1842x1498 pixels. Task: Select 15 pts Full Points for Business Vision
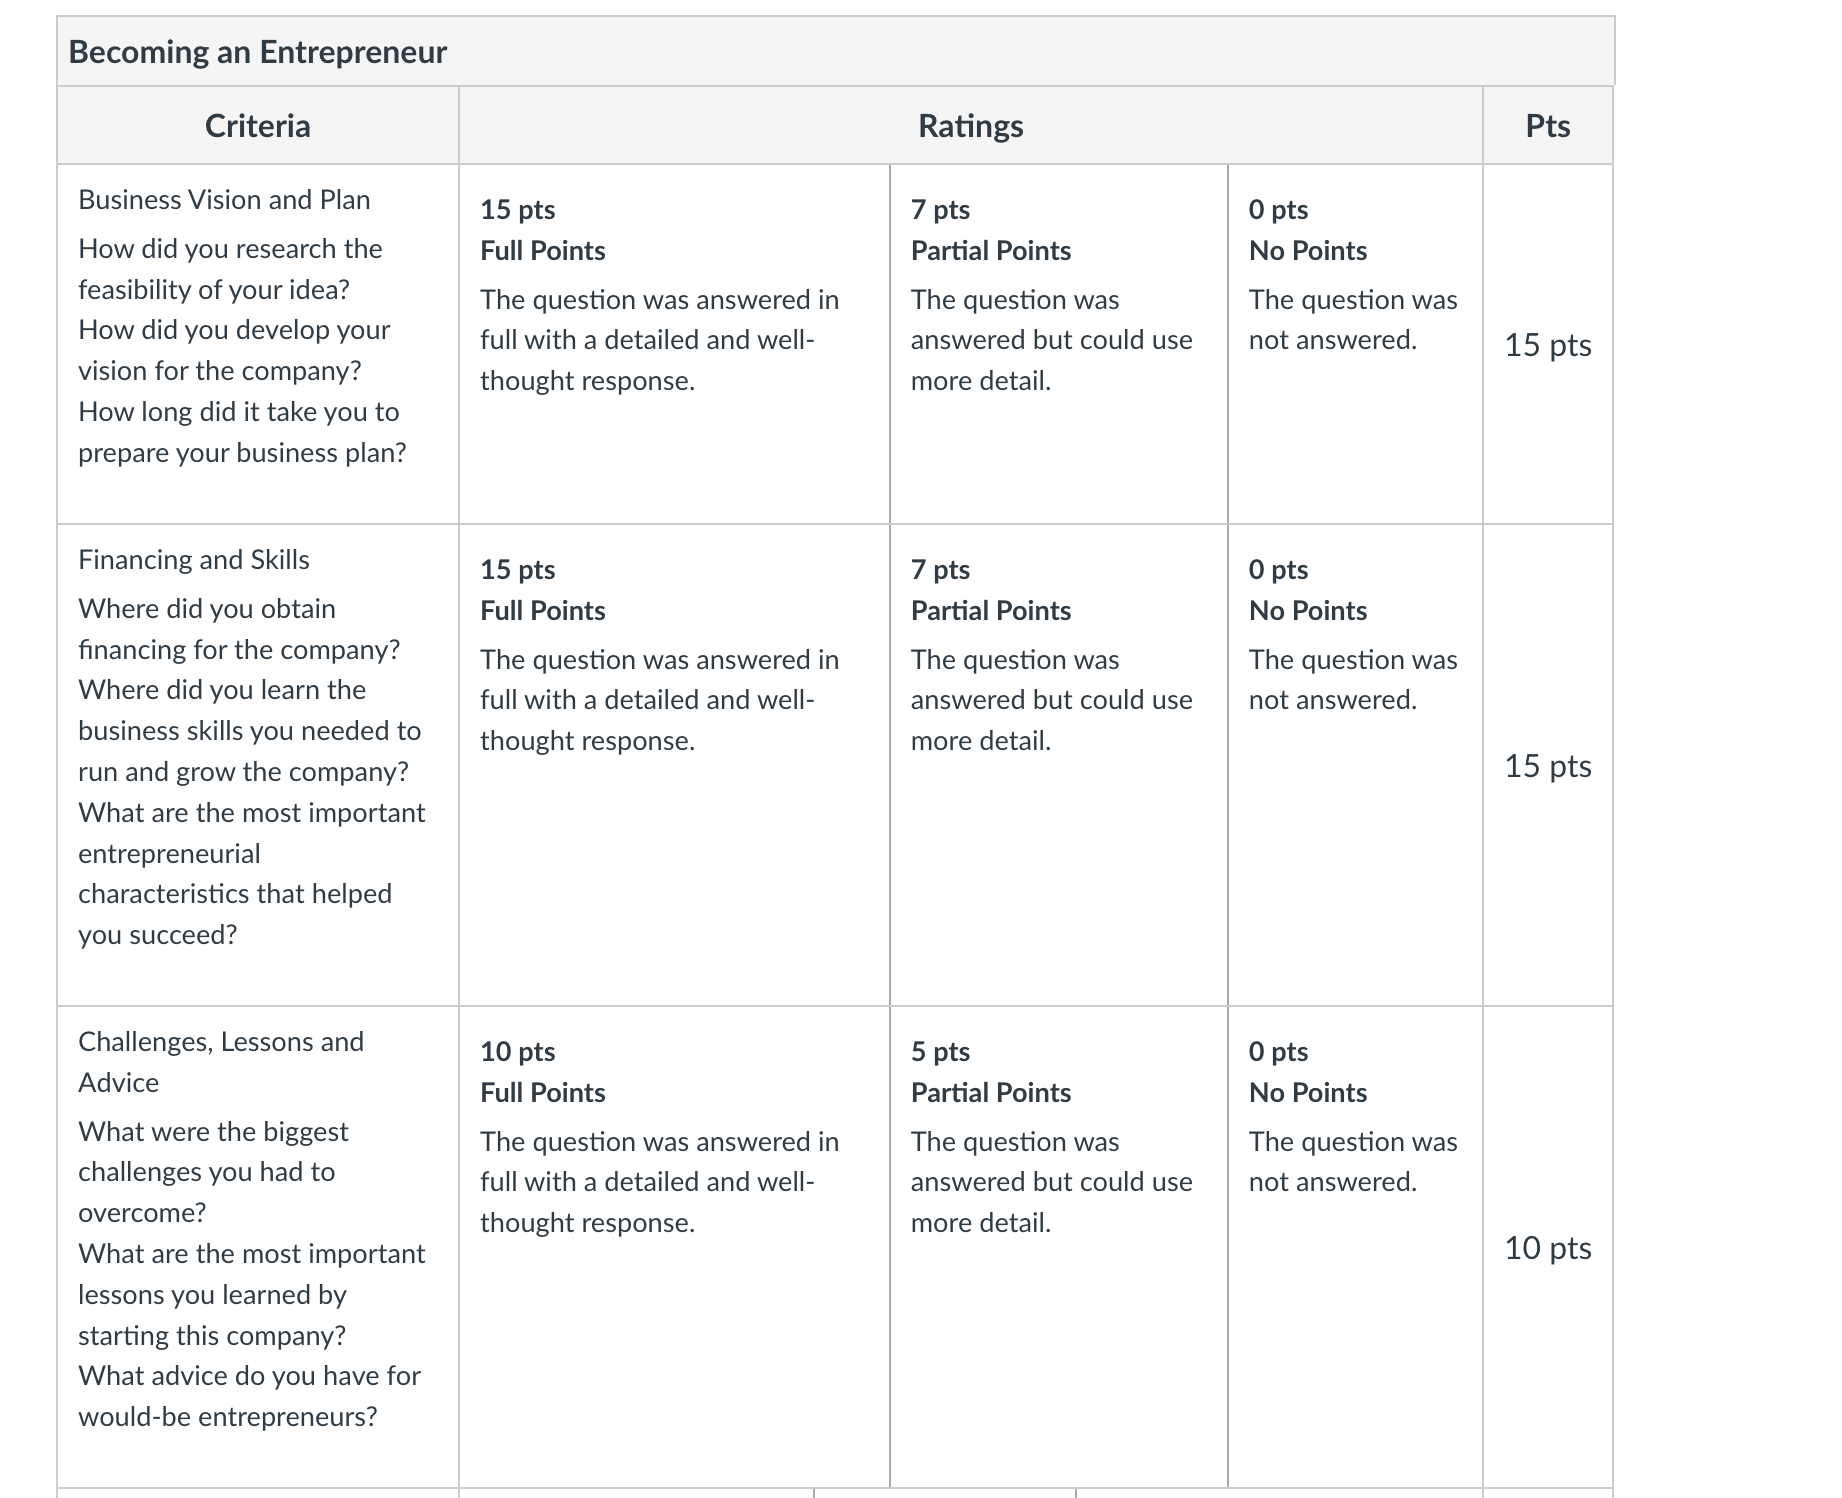674,344
